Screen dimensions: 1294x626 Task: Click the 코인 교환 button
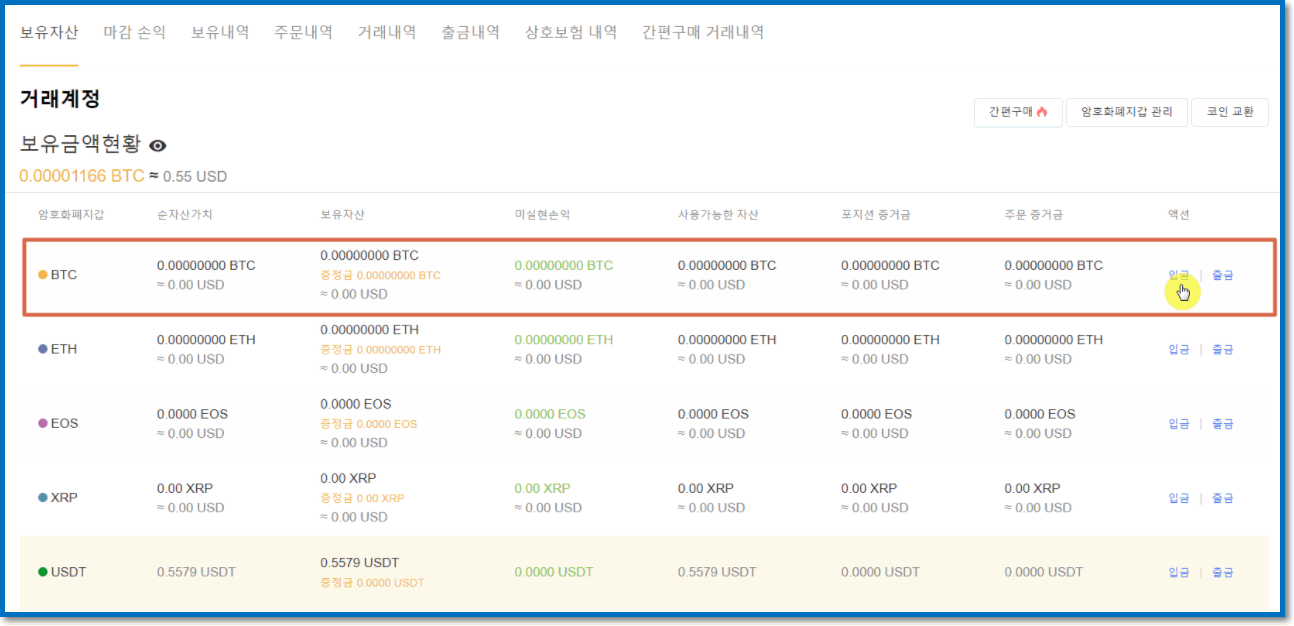(x=1229, y=112)
